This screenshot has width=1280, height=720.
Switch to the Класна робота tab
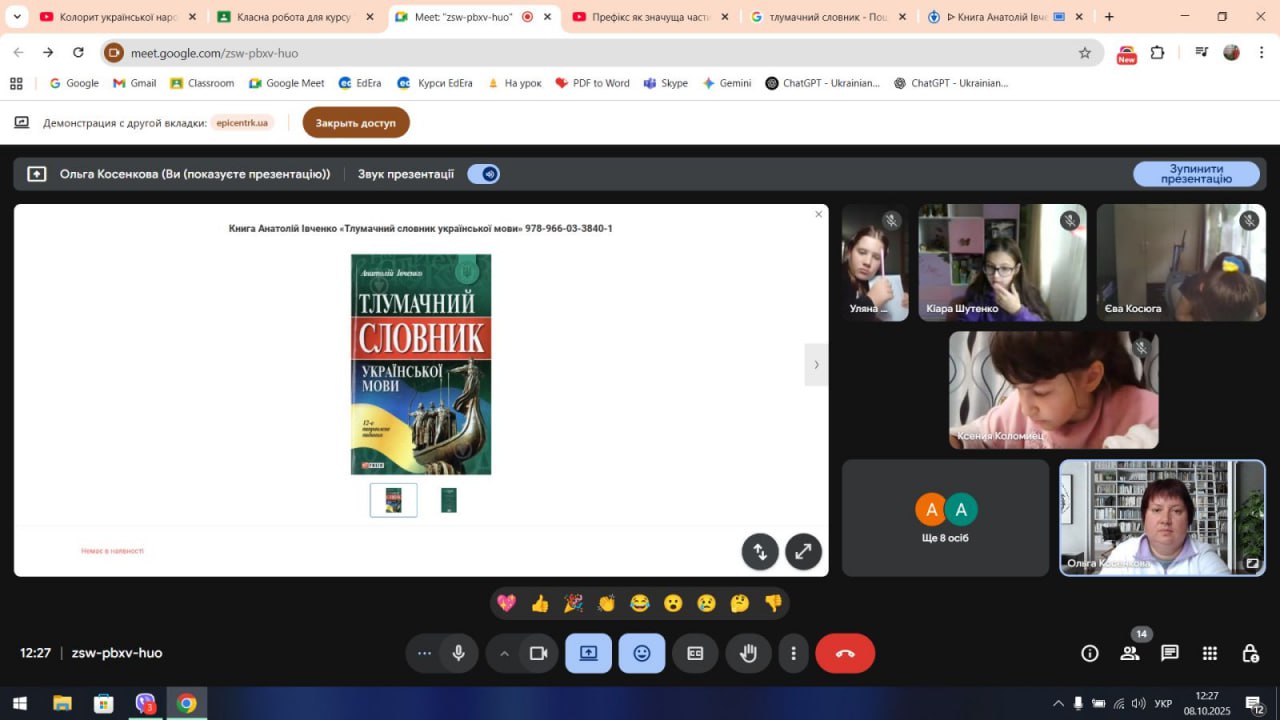[x=294, y=17]
